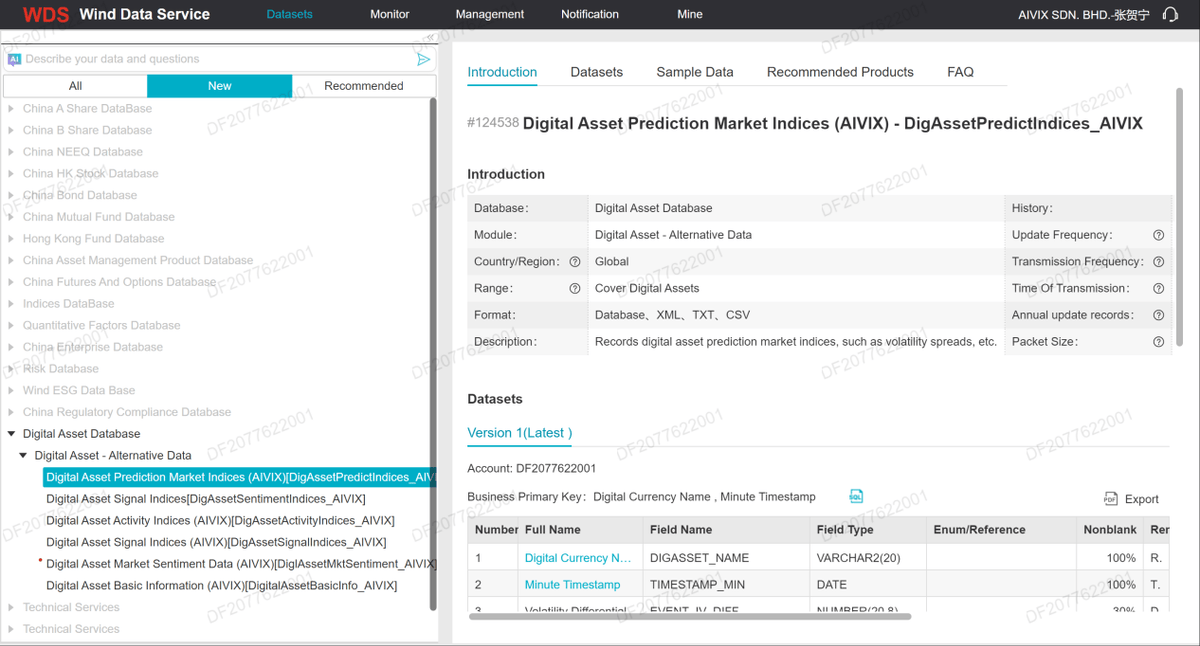Click the horizontal scrollbar under the fields table

(690, 617)
